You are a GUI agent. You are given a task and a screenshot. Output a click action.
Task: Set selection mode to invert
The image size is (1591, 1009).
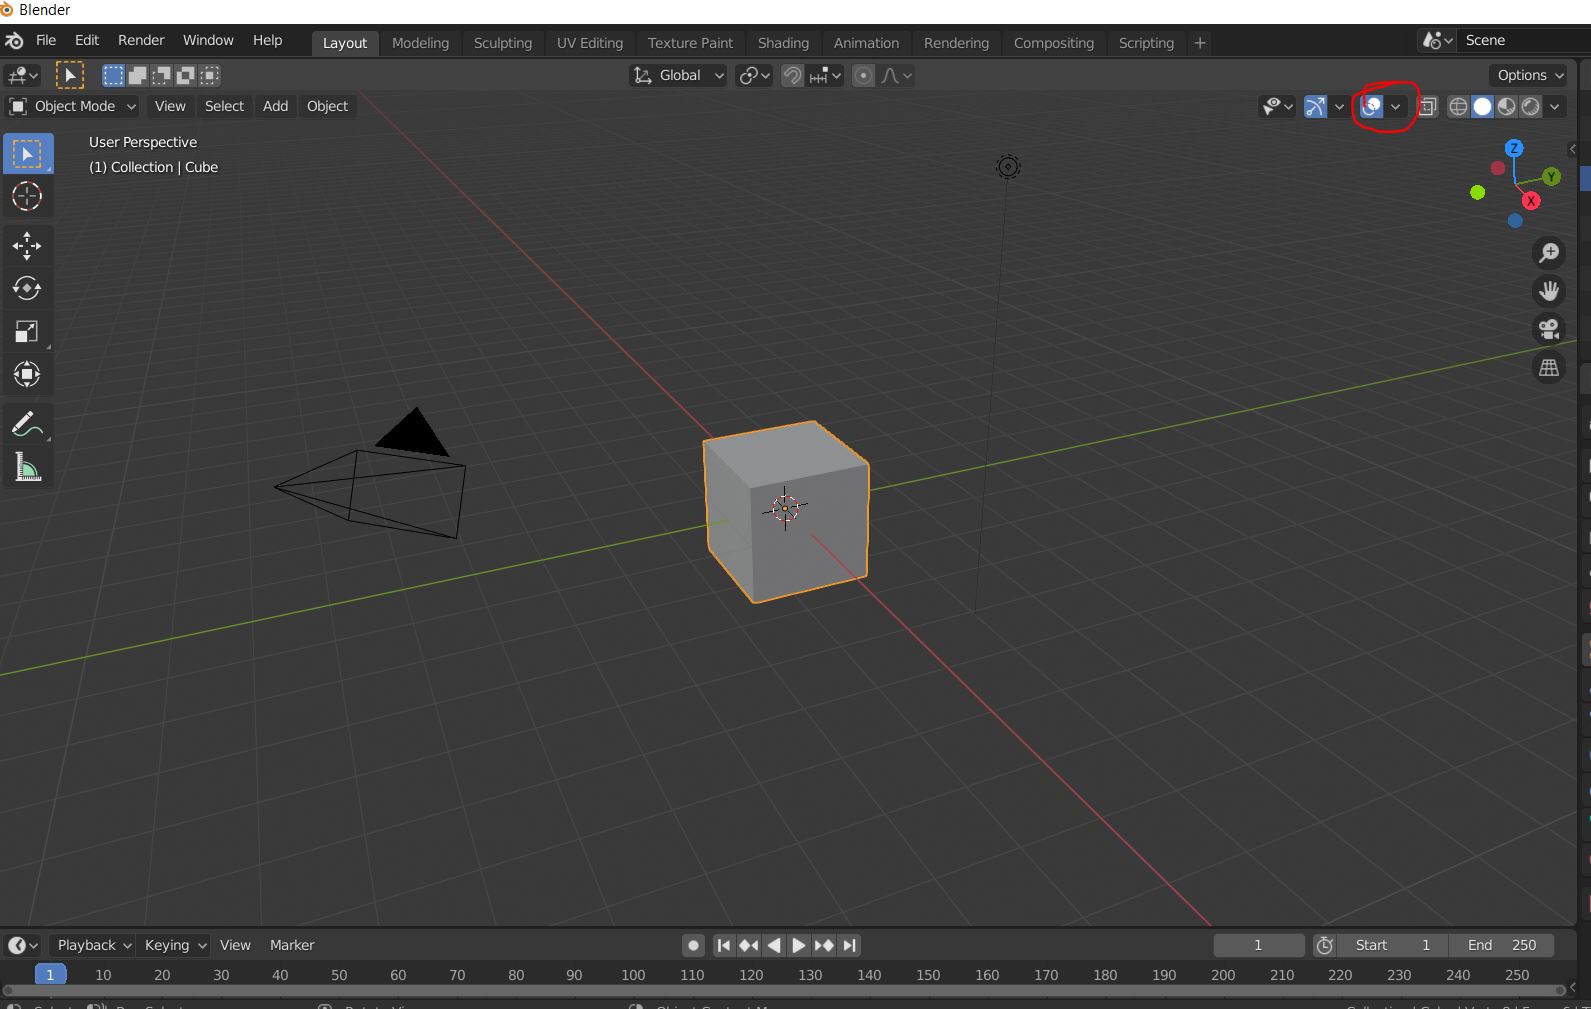tap(186, 75)
